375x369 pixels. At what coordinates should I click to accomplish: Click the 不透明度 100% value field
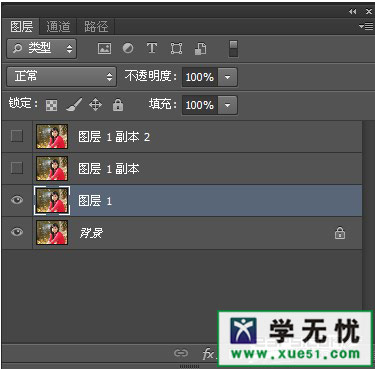(x=199, y=77)
